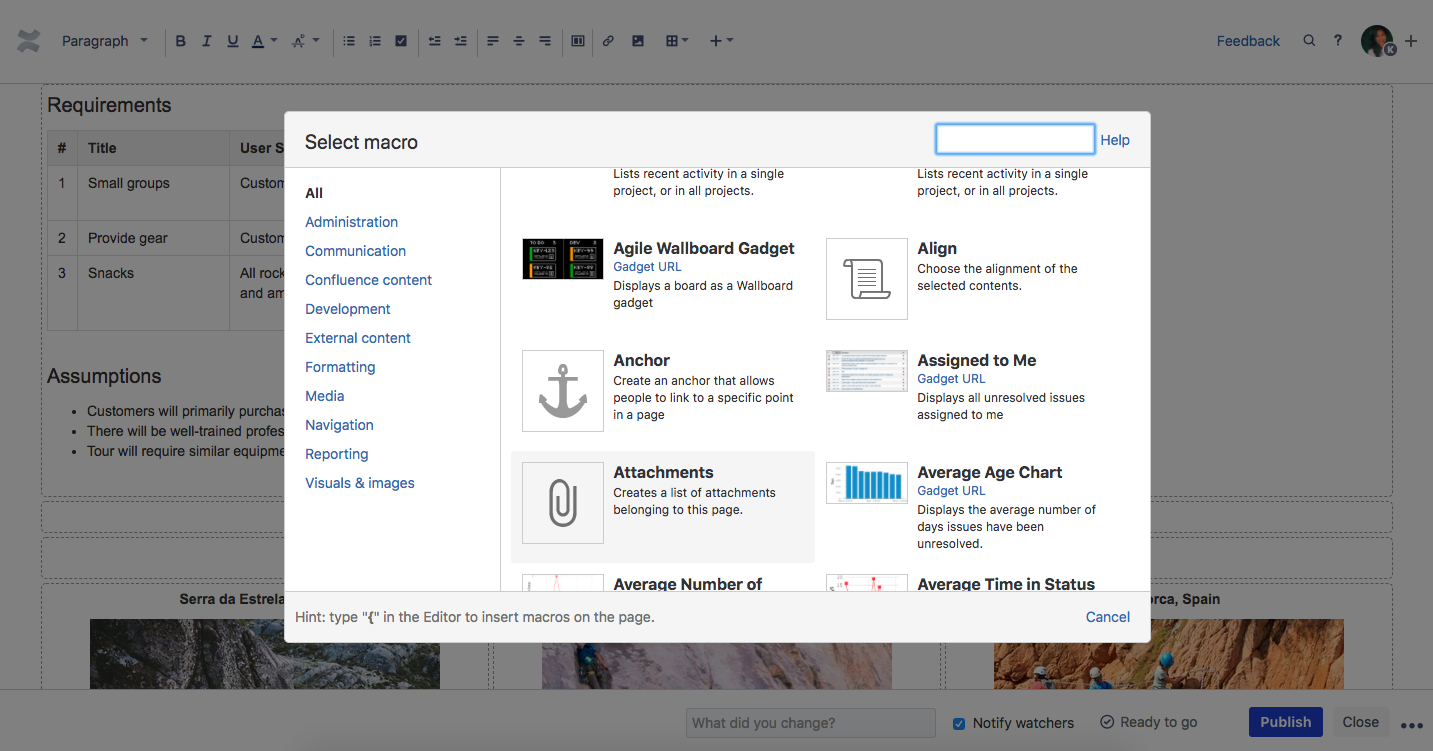Open the table insertion dropdown
This screenshot has height=751, width=1433.
(x=677, y=41)
